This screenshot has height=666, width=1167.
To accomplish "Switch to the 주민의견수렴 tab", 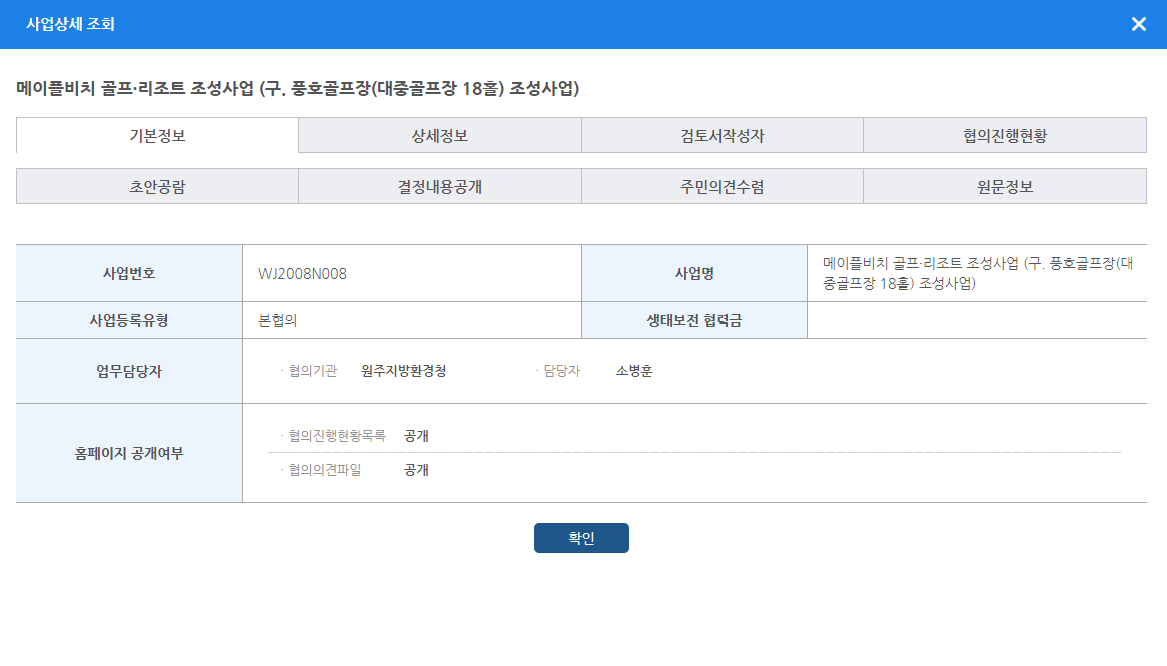I will point(722,187).
